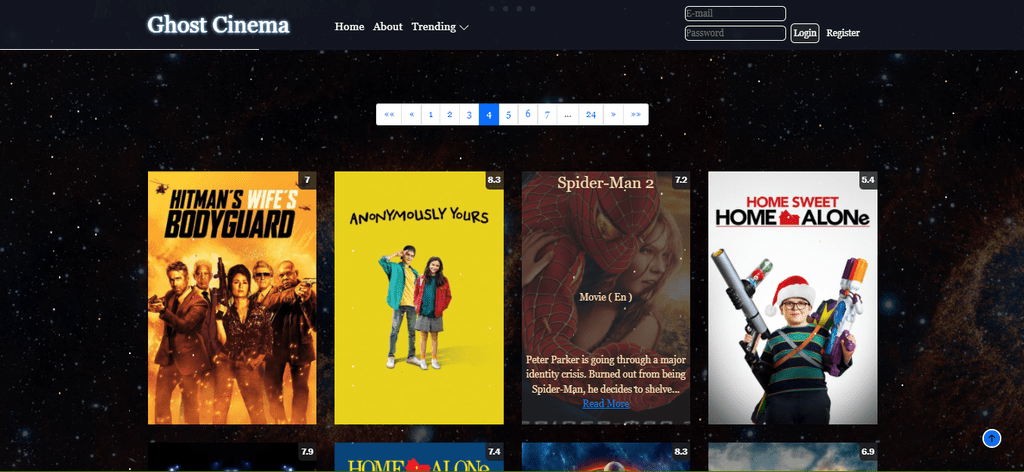1024x472 pixels.
Task: Go to next page with » button
Action: tap(613, 114)
